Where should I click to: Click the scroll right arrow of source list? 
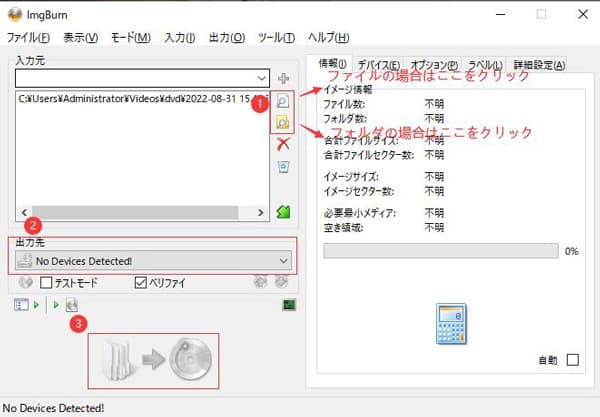pyautogui.click(x=261, y=212)
